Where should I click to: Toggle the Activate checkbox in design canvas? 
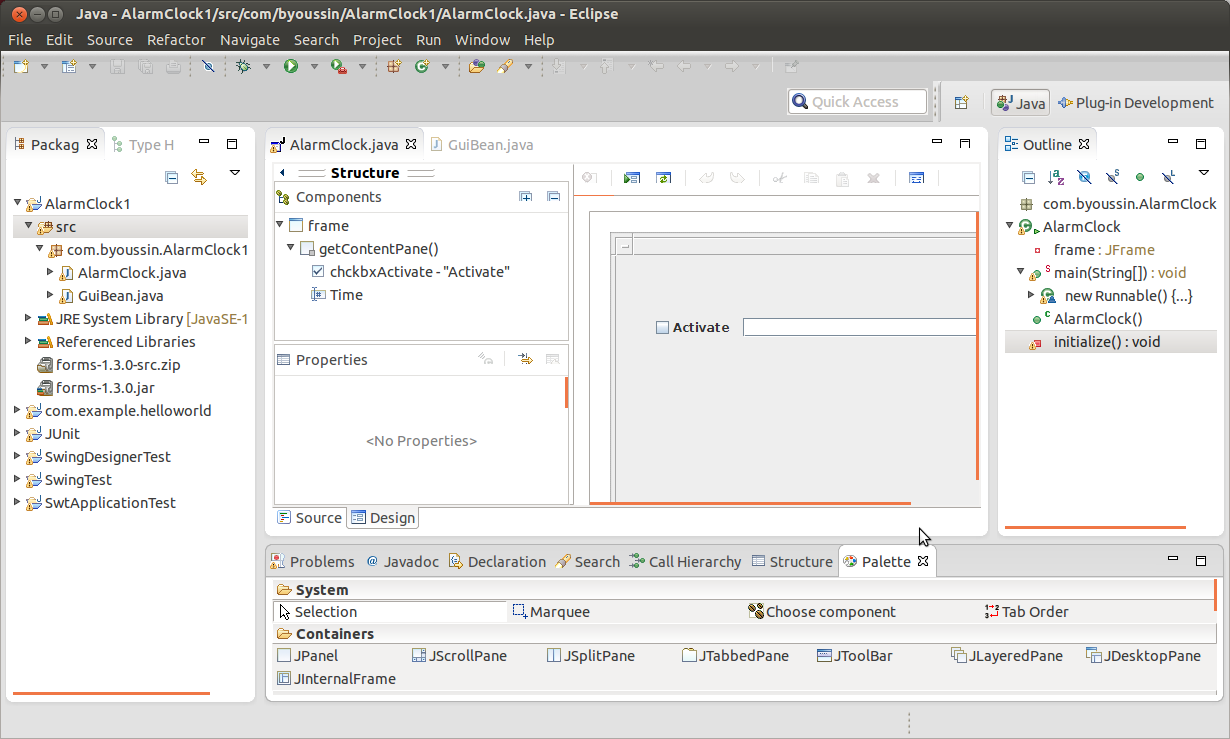[x=662, y=327]
